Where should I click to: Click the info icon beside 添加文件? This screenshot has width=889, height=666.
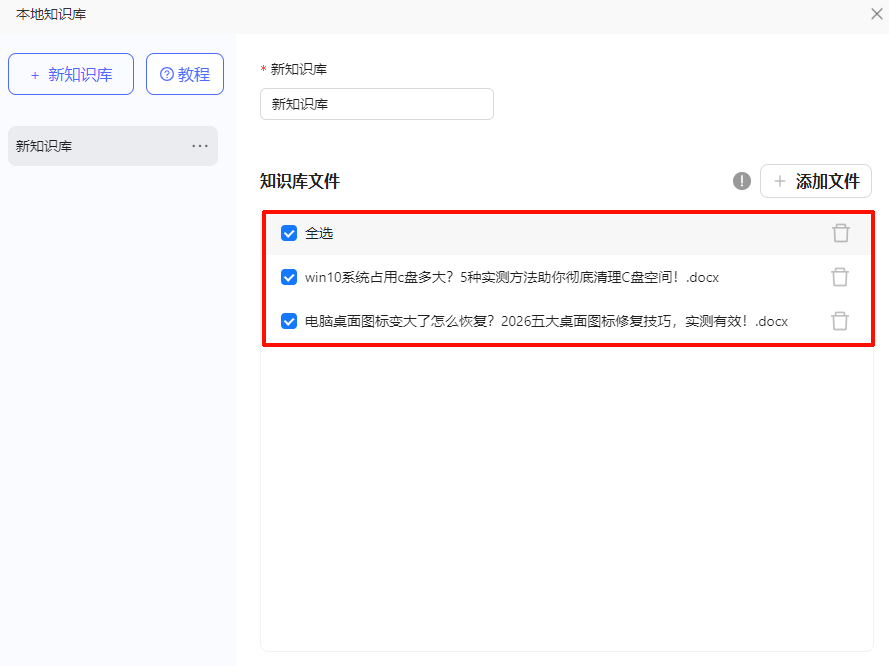tap(741, 181)
